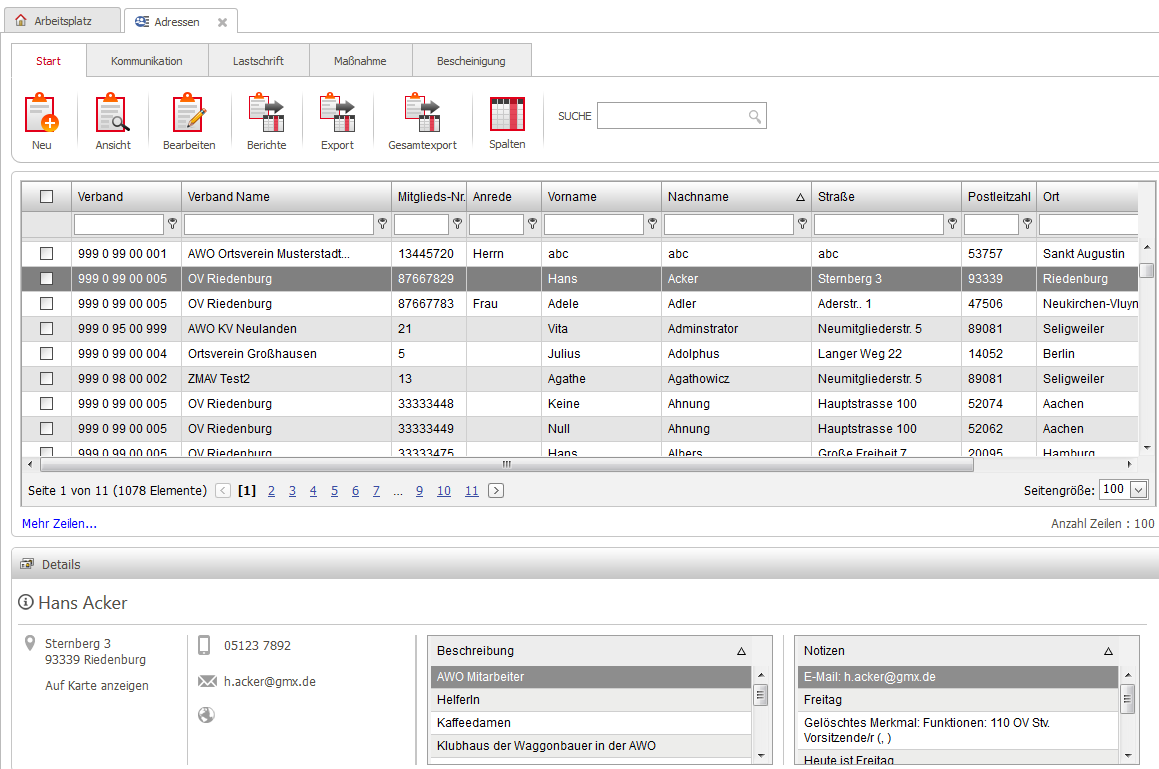This screenshot has height=769, width=1159.
Task: Click the Beschreibung list scroll down arrow
Action: pos(761,756)
